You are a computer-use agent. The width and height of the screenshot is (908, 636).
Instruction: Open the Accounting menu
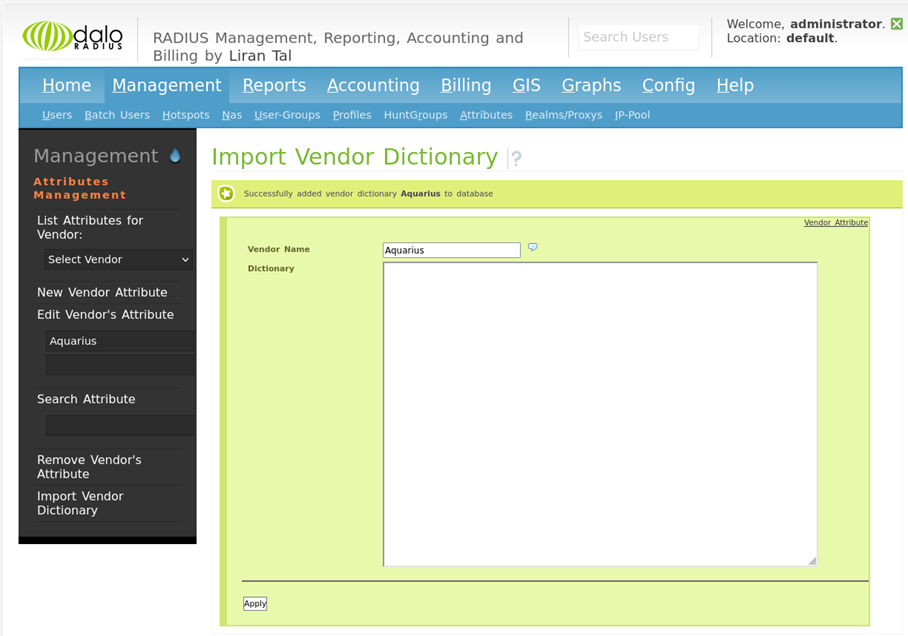click(373, 85)
